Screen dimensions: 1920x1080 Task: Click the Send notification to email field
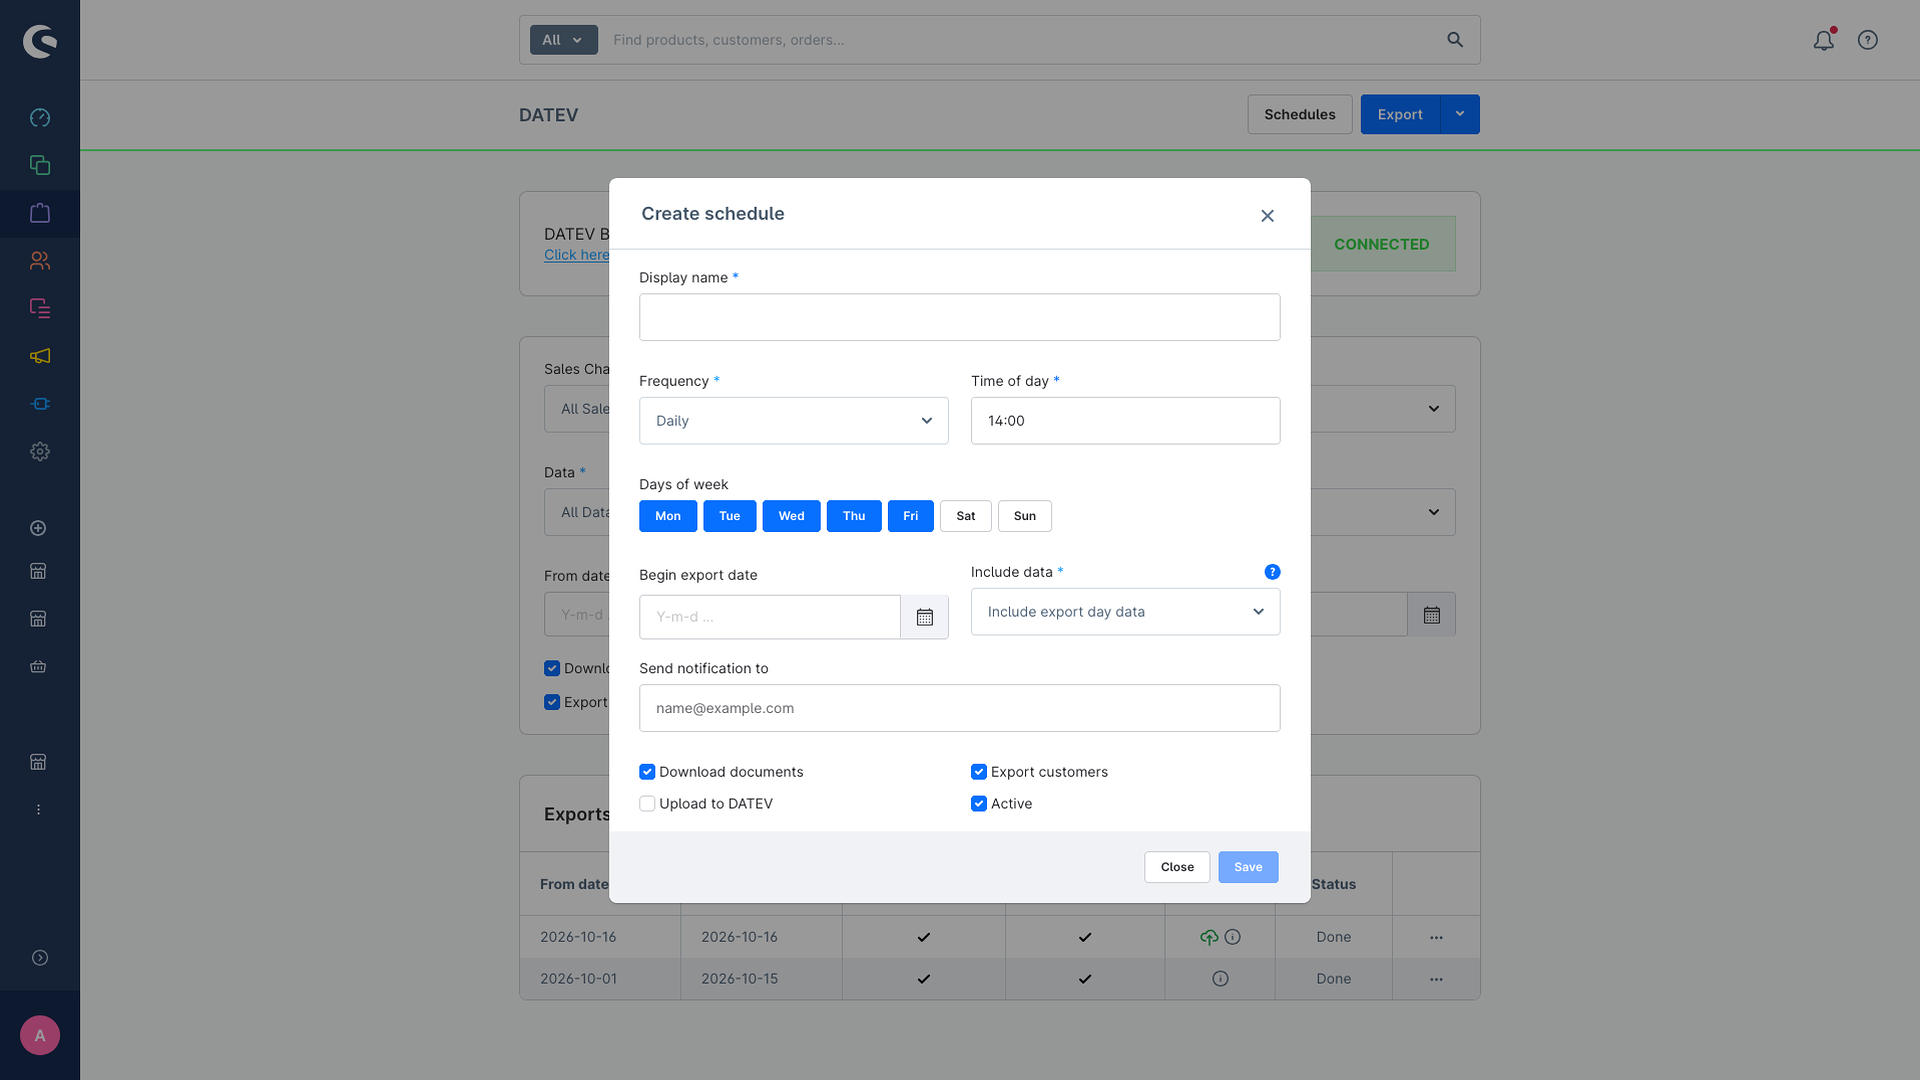coord(960,708)
